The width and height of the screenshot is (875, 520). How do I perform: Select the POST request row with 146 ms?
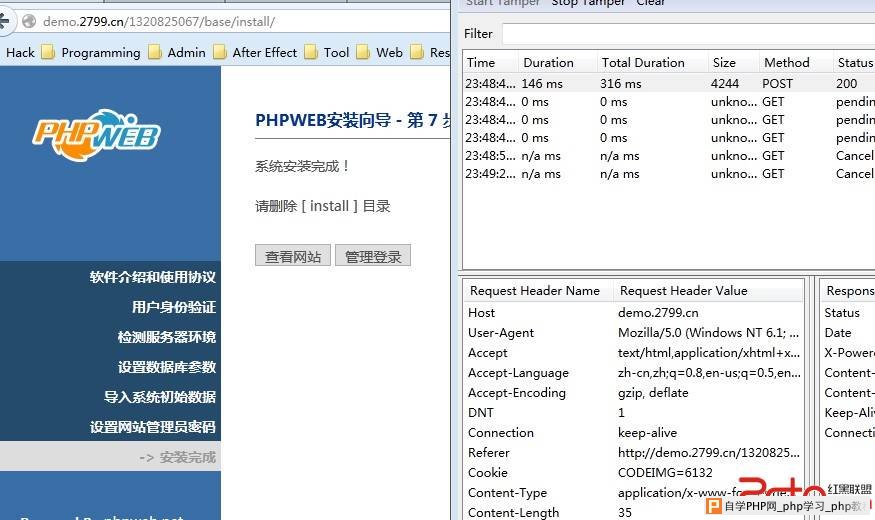pos(669,84)
